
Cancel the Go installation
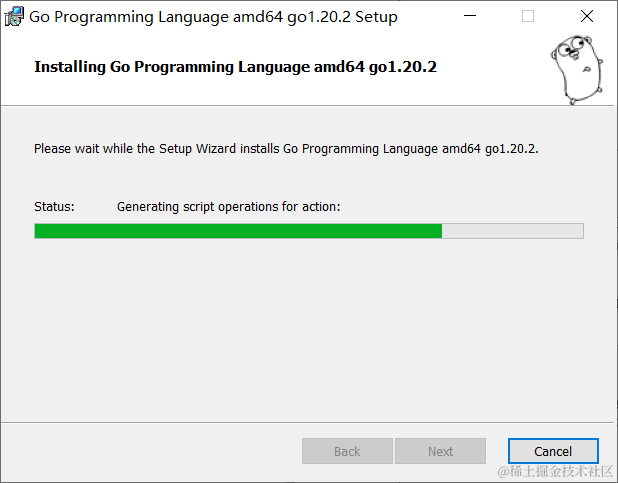point(553,451)
